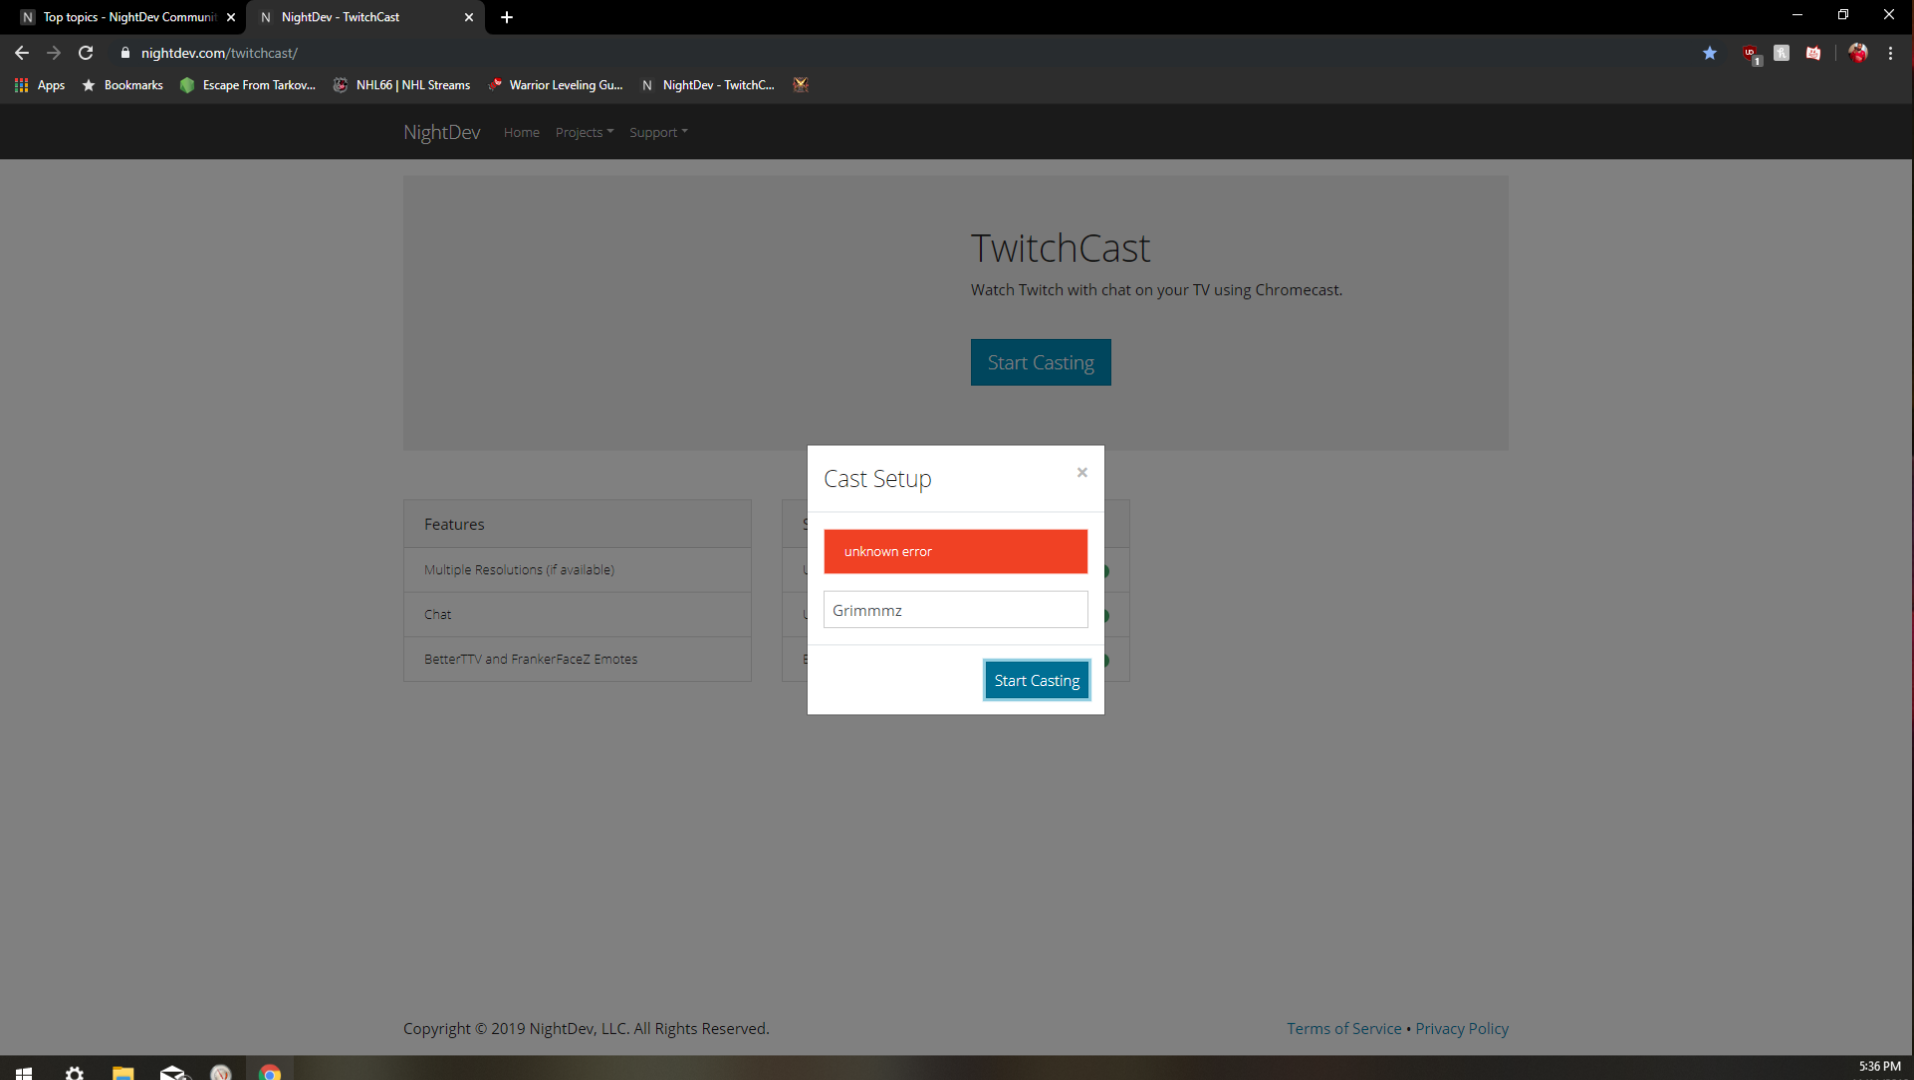Click Multiple Resolutions feature row

577,570
